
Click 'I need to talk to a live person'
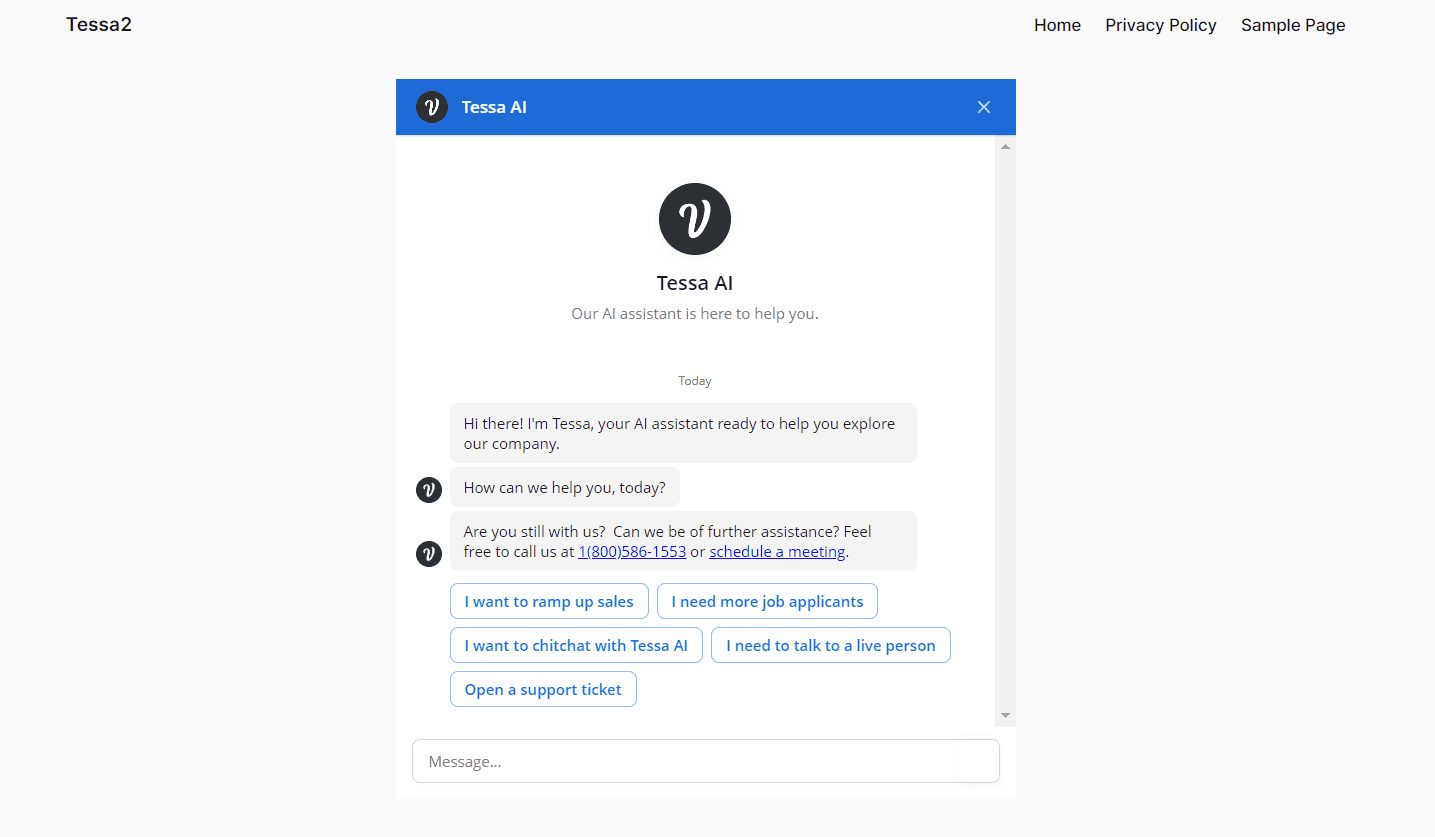830,645
